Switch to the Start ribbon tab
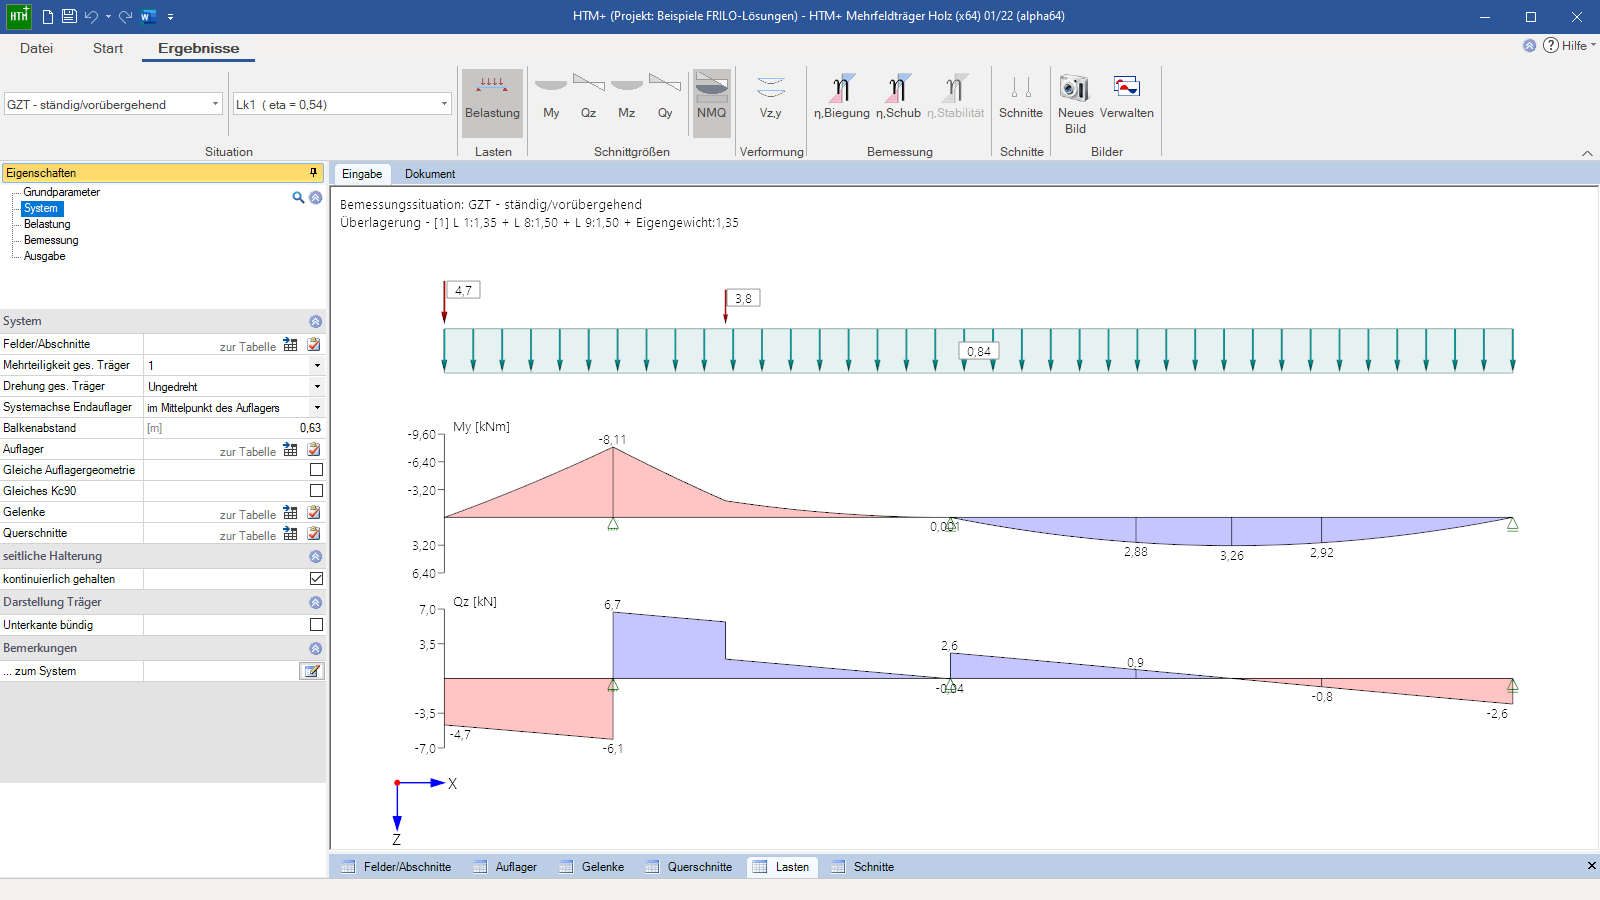 coord(108,48)
